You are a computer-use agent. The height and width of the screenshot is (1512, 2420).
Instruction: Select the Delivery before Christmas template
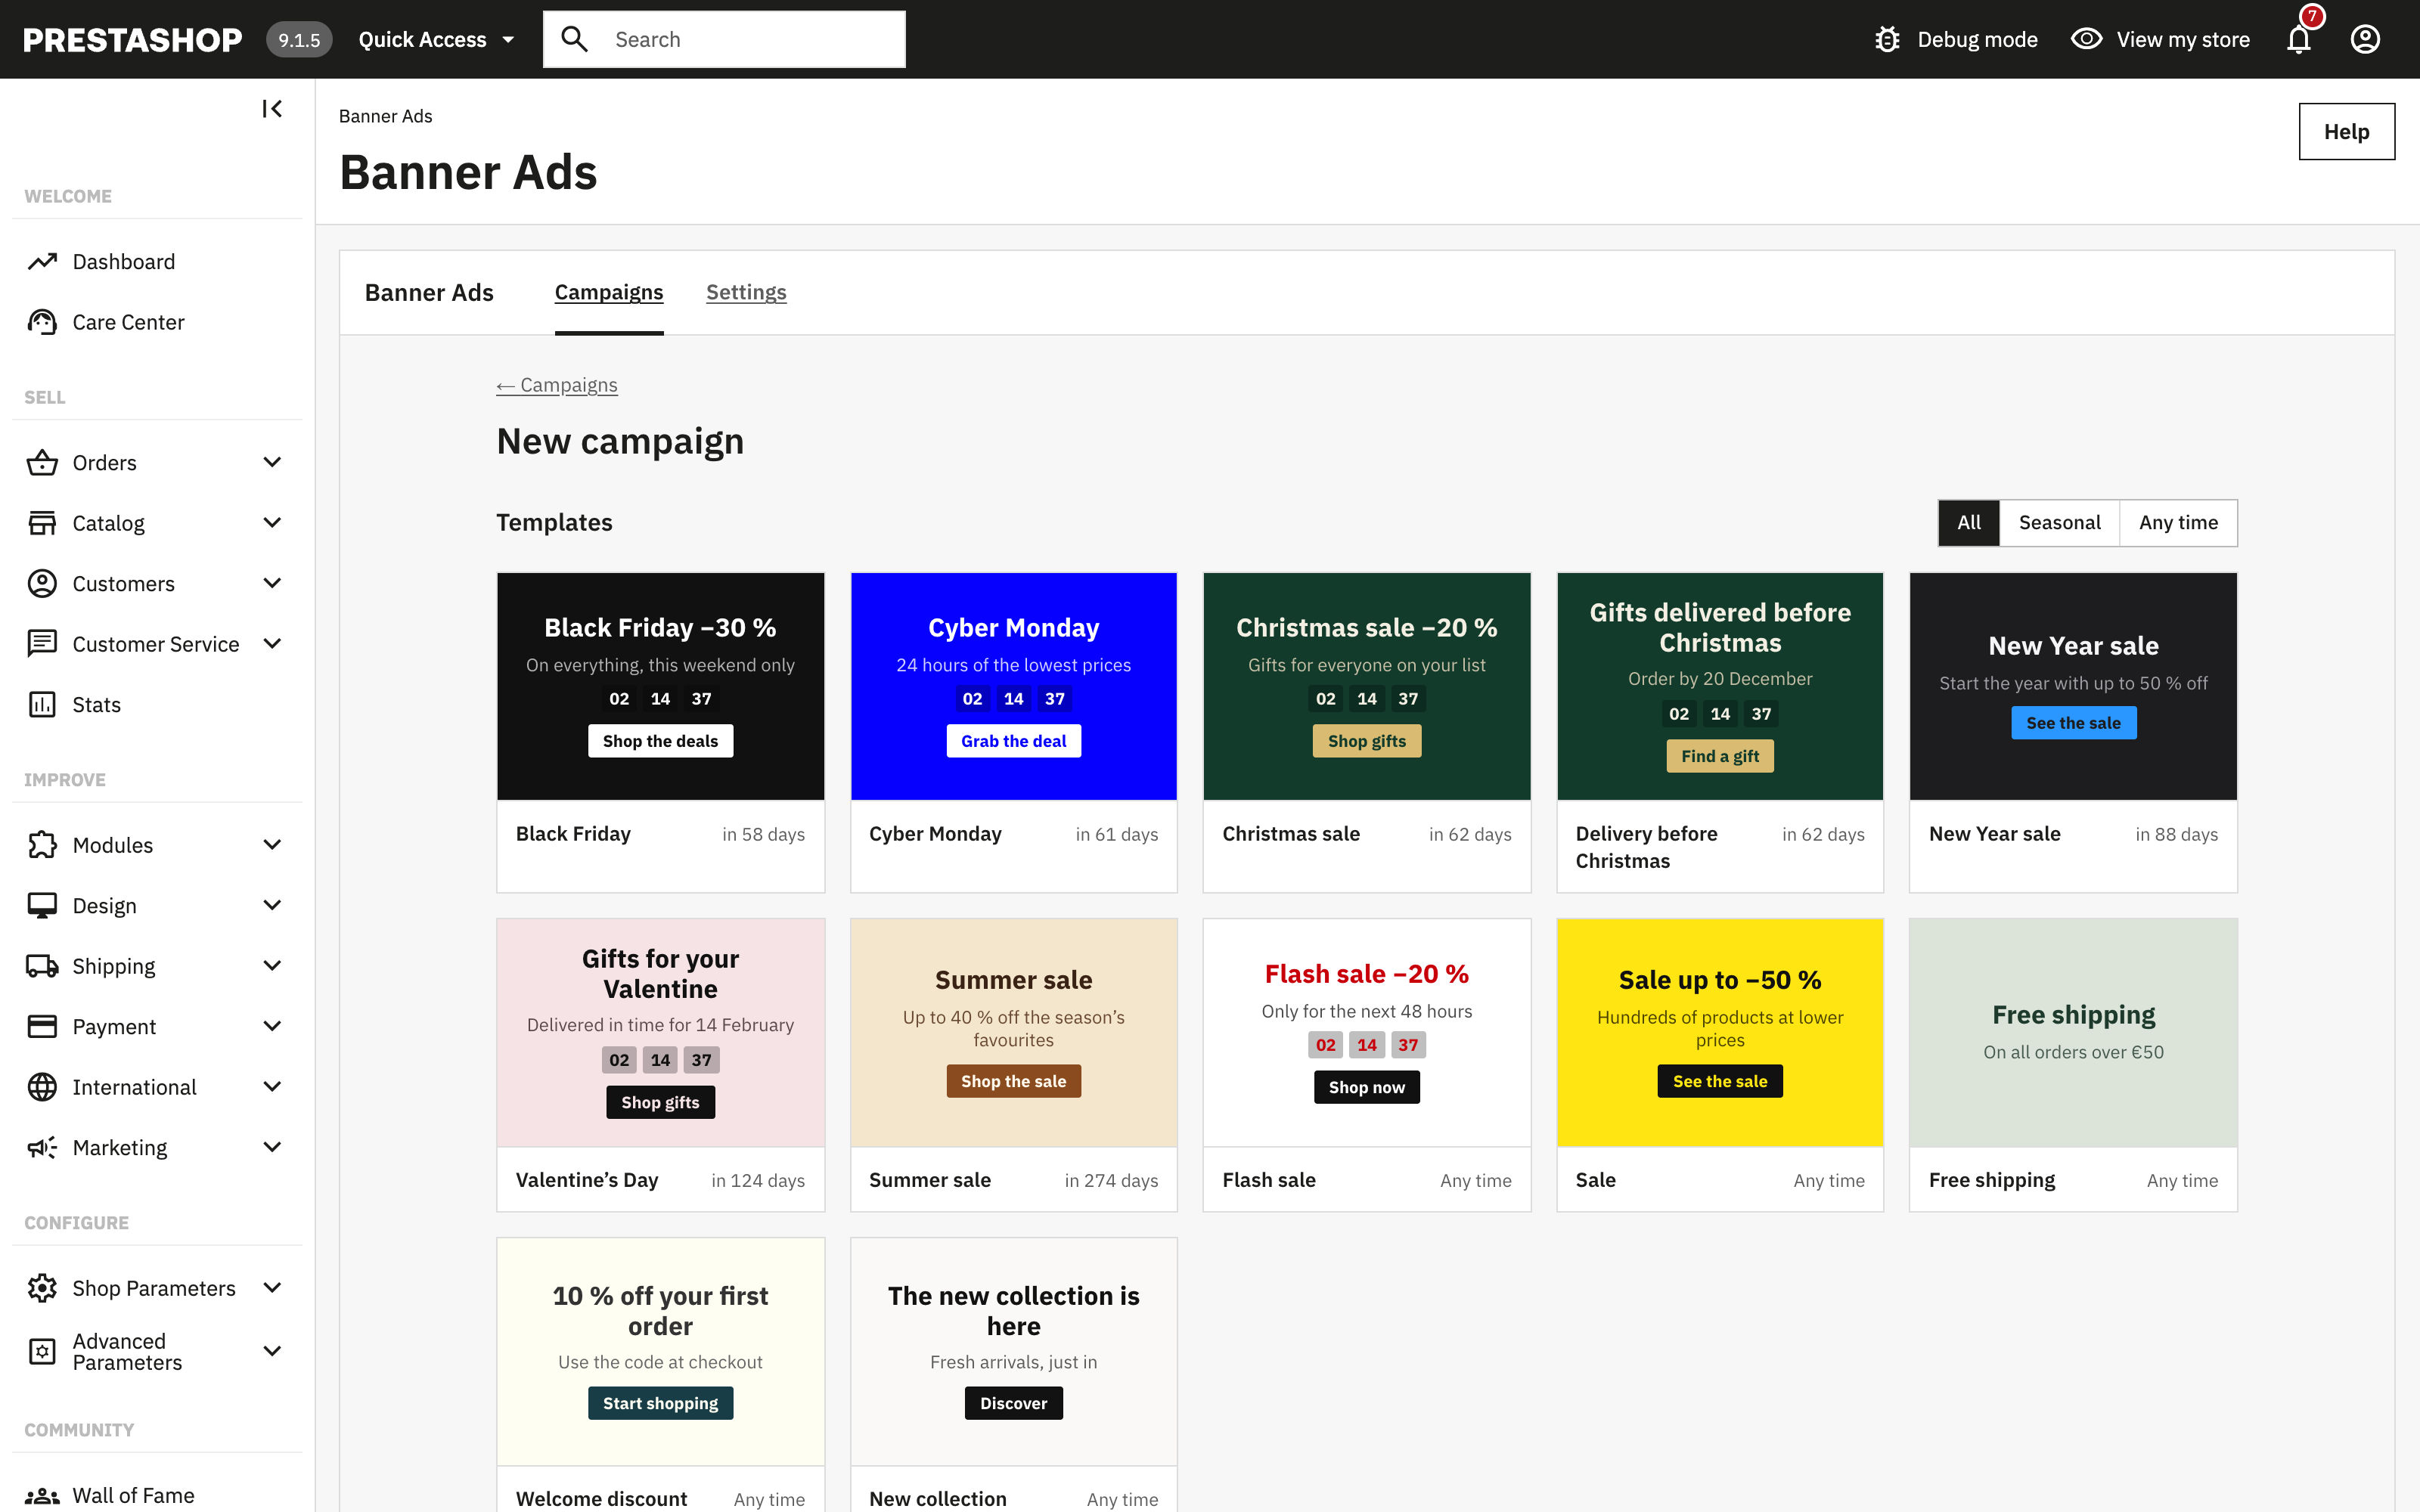pyautogui.click(x=1720, y=732)
